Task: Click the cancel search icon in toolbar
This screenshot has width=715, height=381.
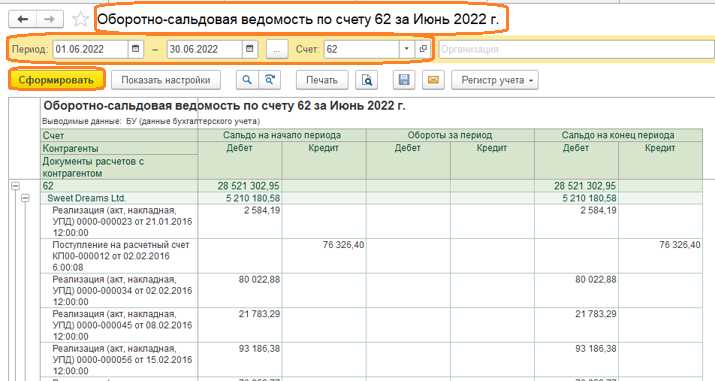Action: point(269,80)
